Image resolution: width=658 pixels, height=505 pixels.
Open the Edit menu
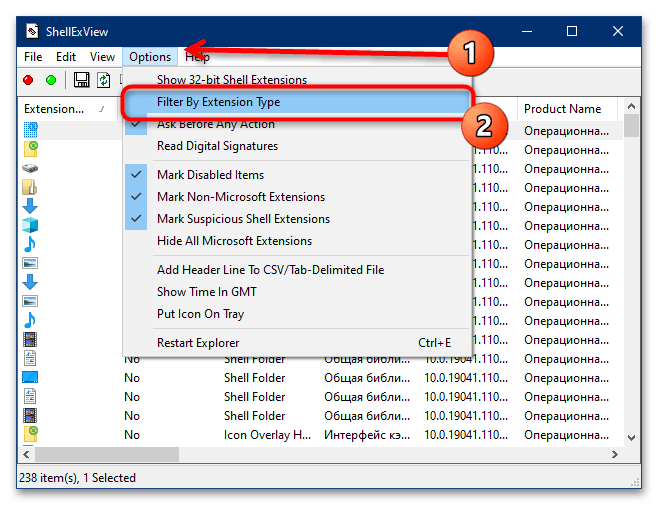pos(66,57)
